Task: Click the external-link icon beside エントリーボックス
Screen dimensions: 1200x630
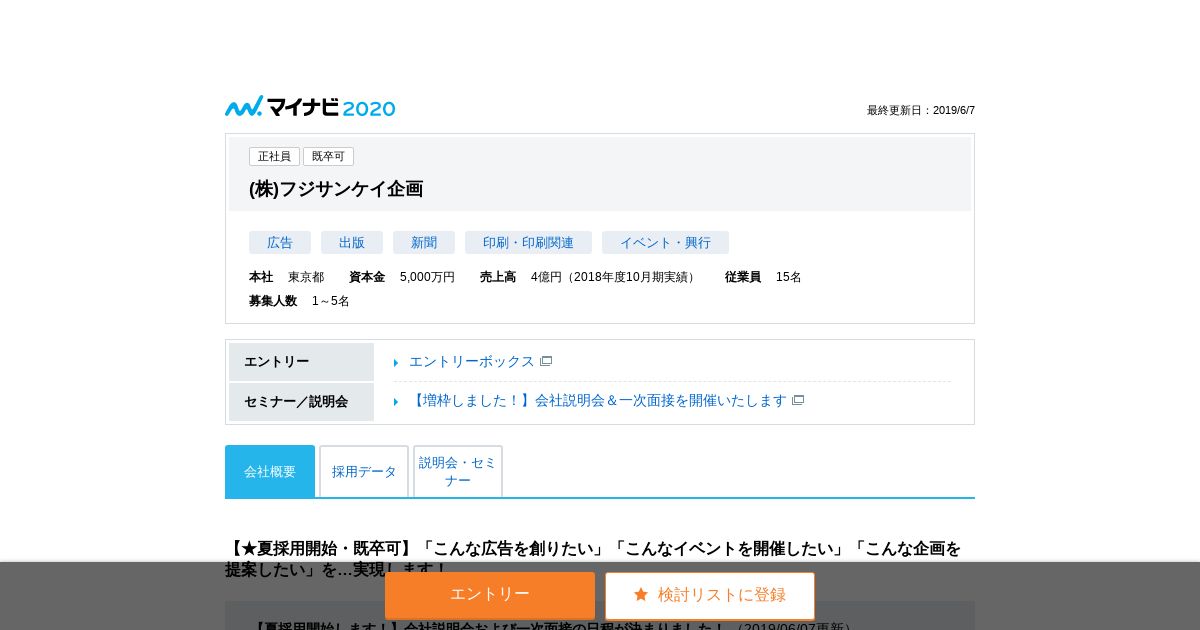Action: 546,361
